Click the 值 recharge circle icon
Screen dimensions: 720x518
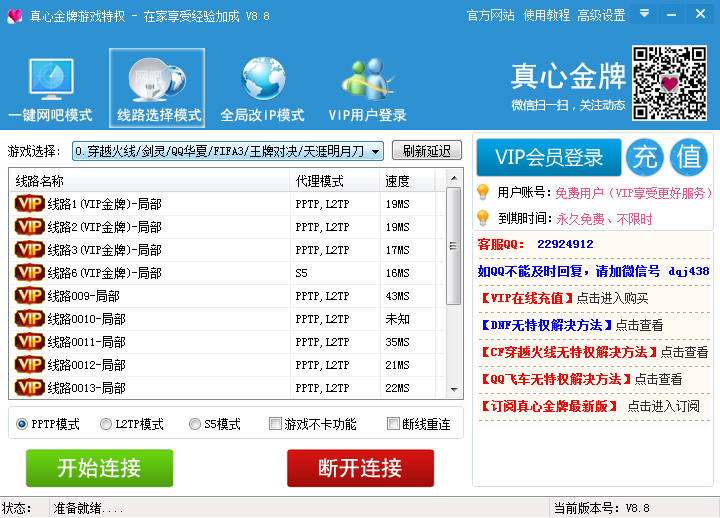coord(689,158)
